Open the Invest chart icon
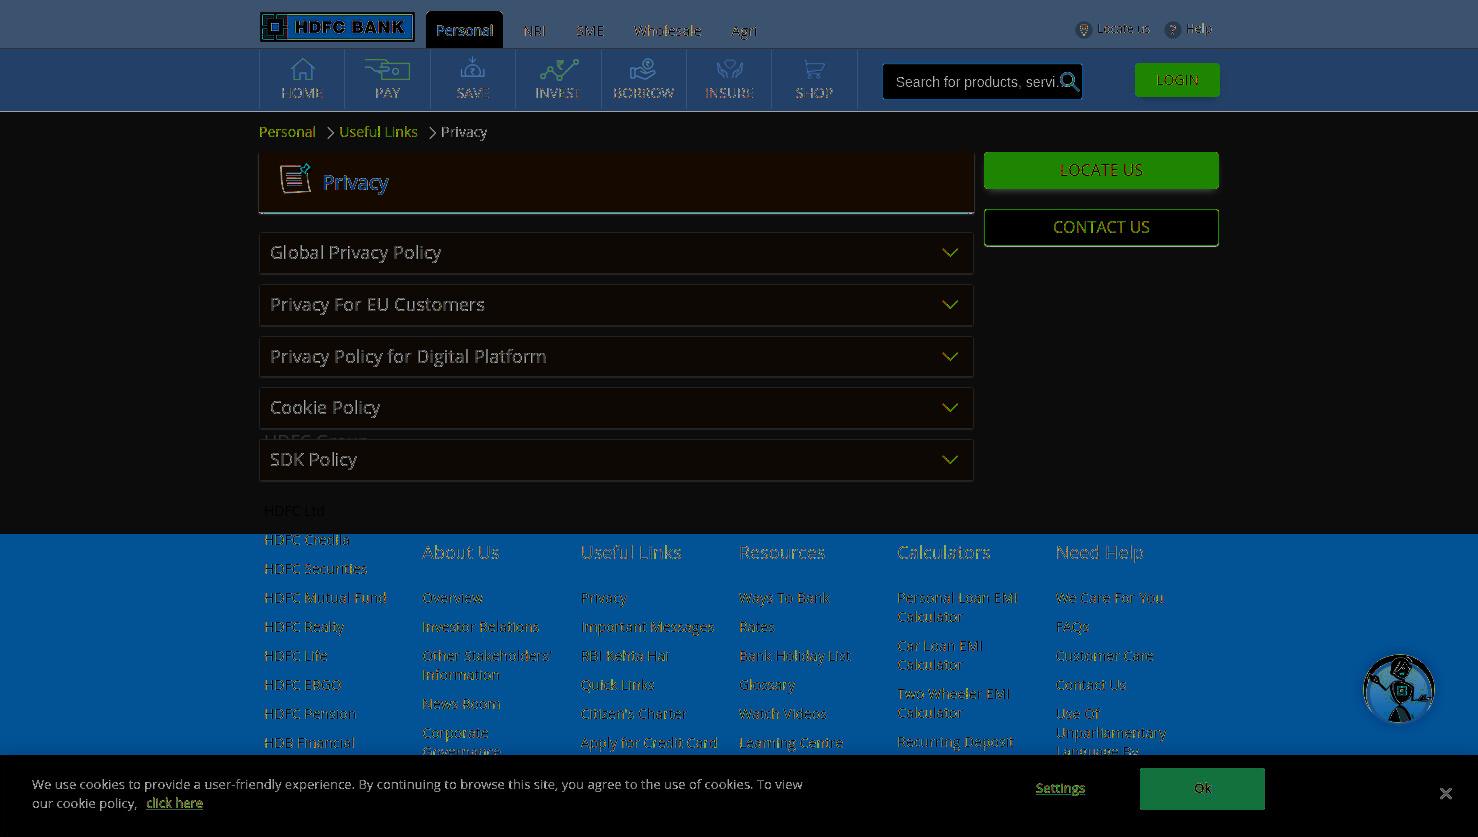The image size is (1478, 837). point(558,70)
